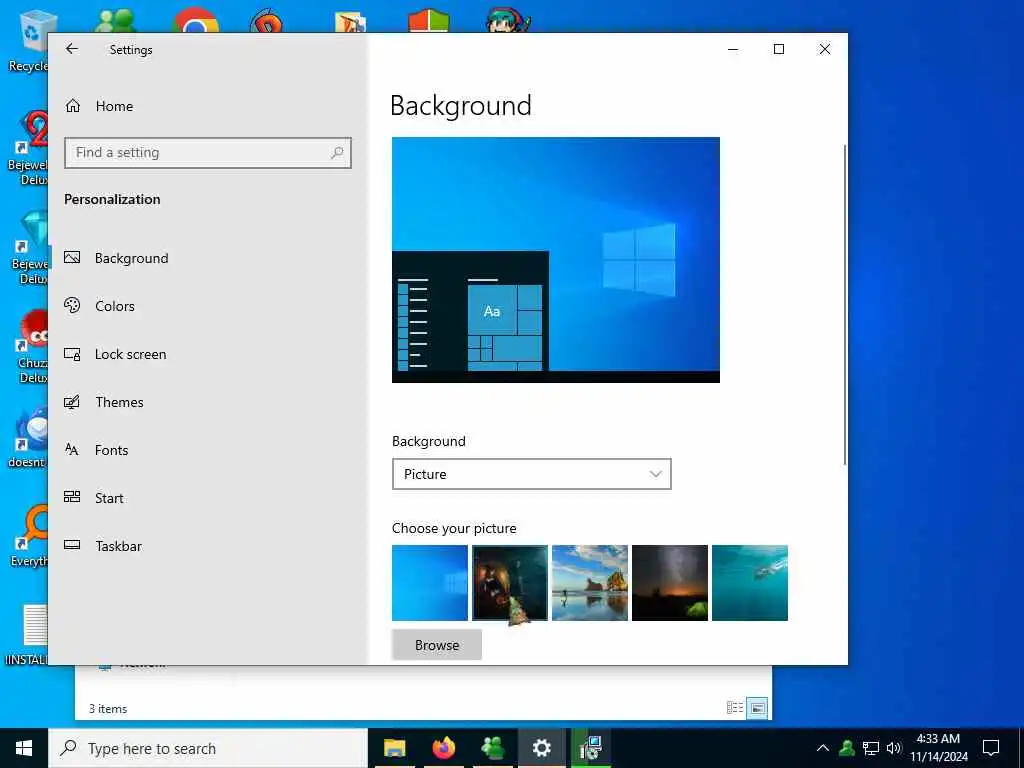This screenshot has width=1024, height=768.
Task: Open the Colors personalization page
Action: tap(115, 306)
